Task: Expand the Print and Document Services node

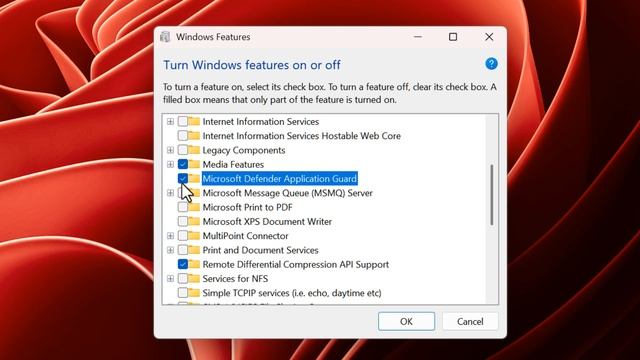Action: [170, 250]
